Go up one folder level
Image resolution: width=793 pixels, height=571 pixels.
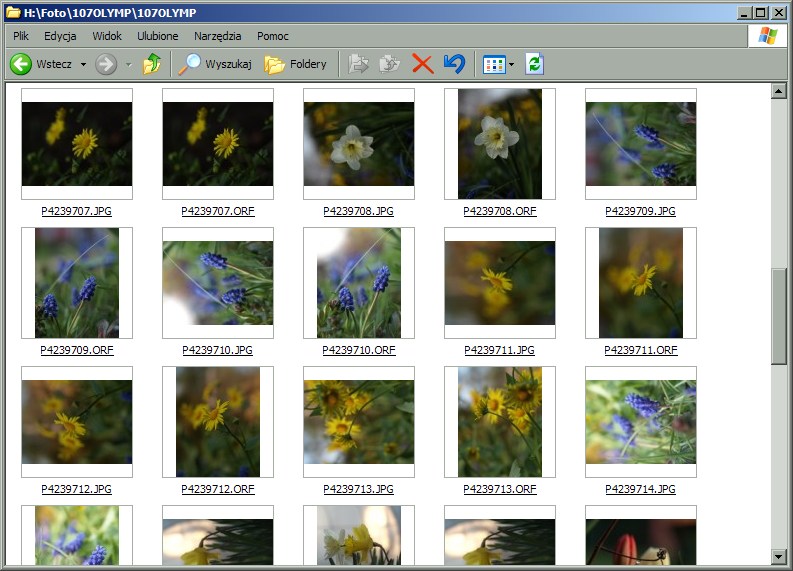[152, 64]
